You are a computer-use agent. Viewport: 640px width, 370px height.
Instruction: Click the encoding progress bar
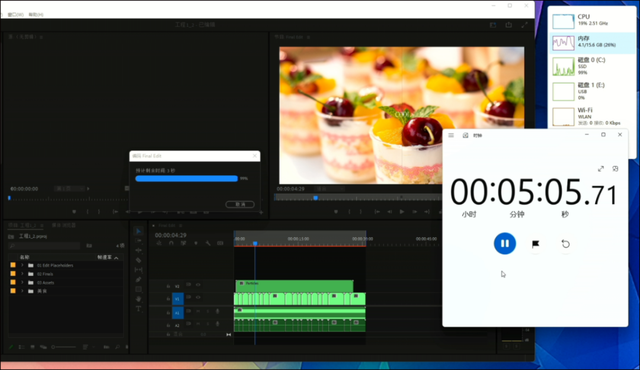[187, 179]
